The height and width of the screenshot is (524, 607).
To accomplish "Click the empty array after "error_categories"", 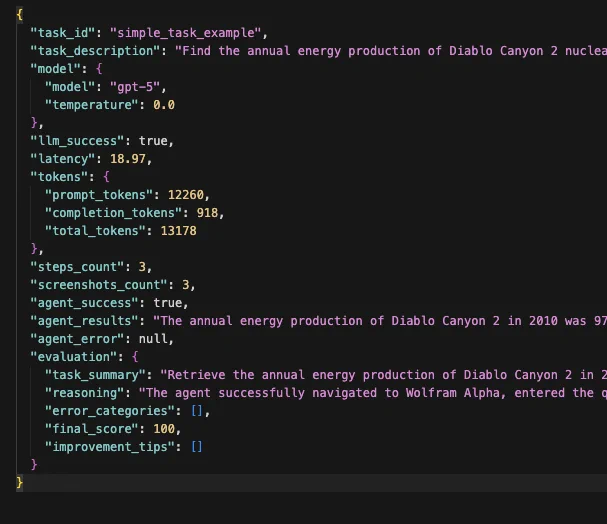I will point(197,411).
